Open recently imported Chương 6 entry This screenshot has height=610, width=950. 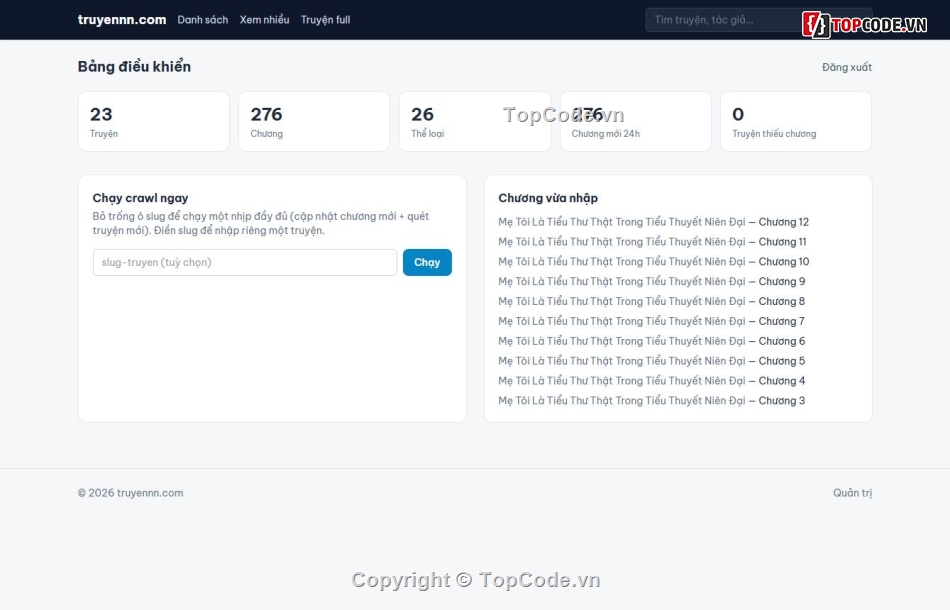tap(651, 341)
